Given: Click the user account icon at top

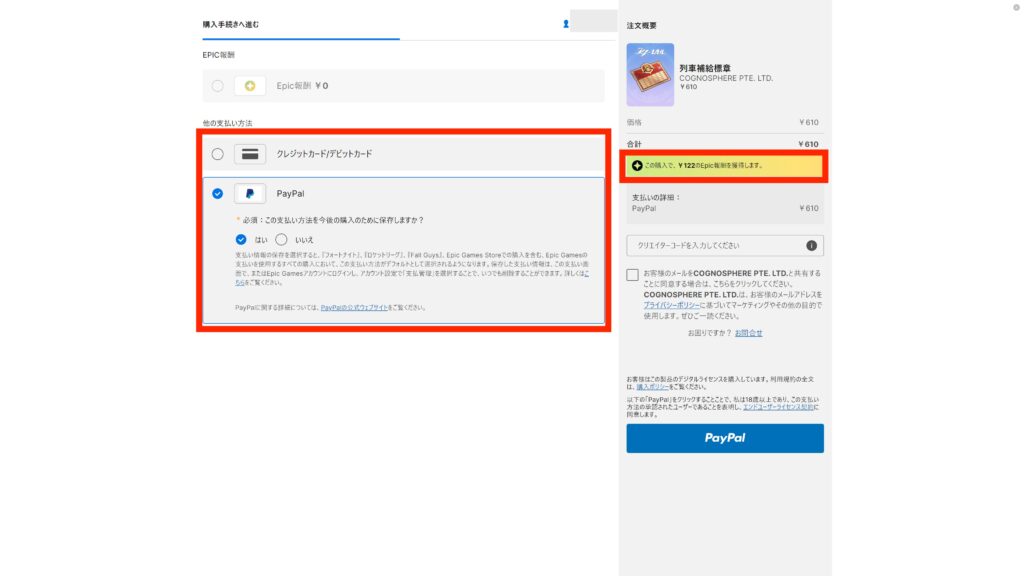Looking at the screenshot, I should point(566,24).
